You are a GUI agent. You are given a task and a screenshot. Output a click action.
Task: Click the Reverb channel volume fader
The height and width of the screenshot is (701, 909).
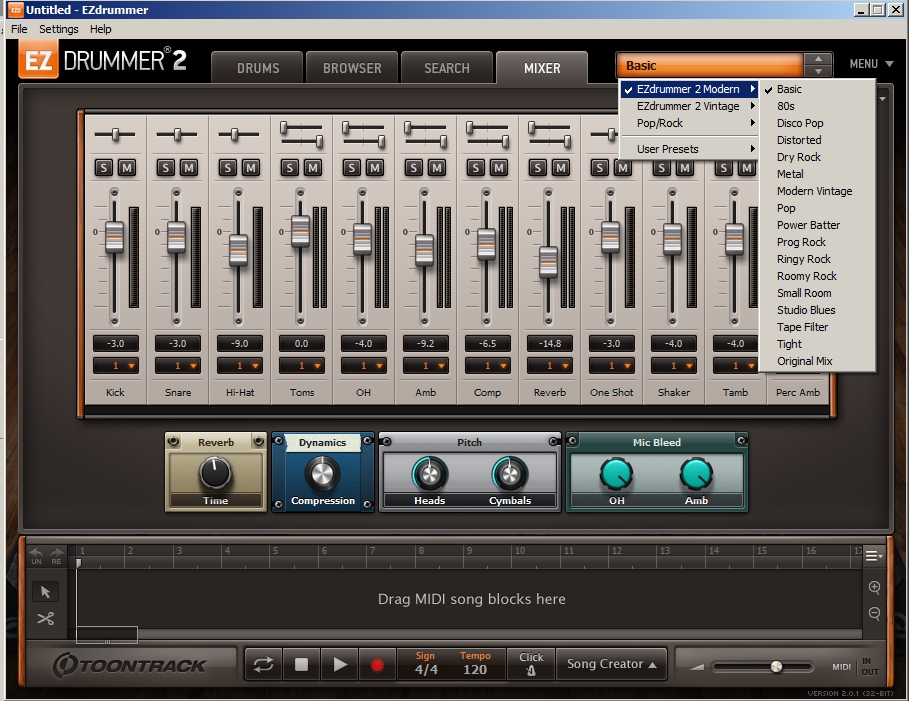[548, 262]
